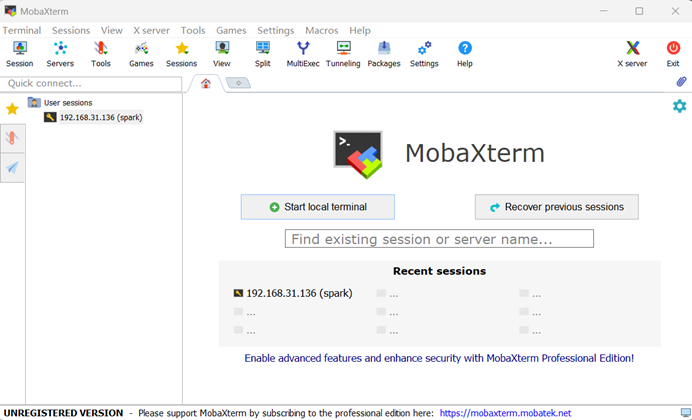Screen dimensions: 692x420
Task: Click Recover previous sessions button
Action: click(557, 207)
